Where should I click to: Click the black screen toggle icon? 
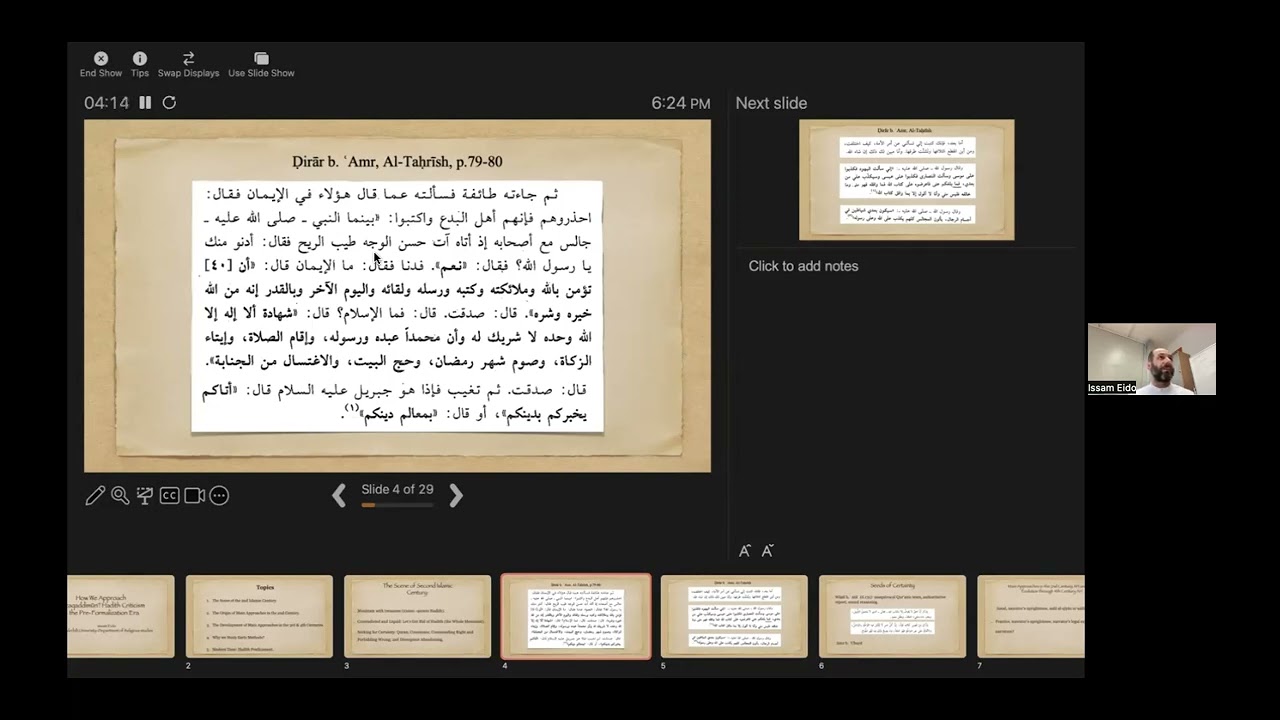[145, 495]
